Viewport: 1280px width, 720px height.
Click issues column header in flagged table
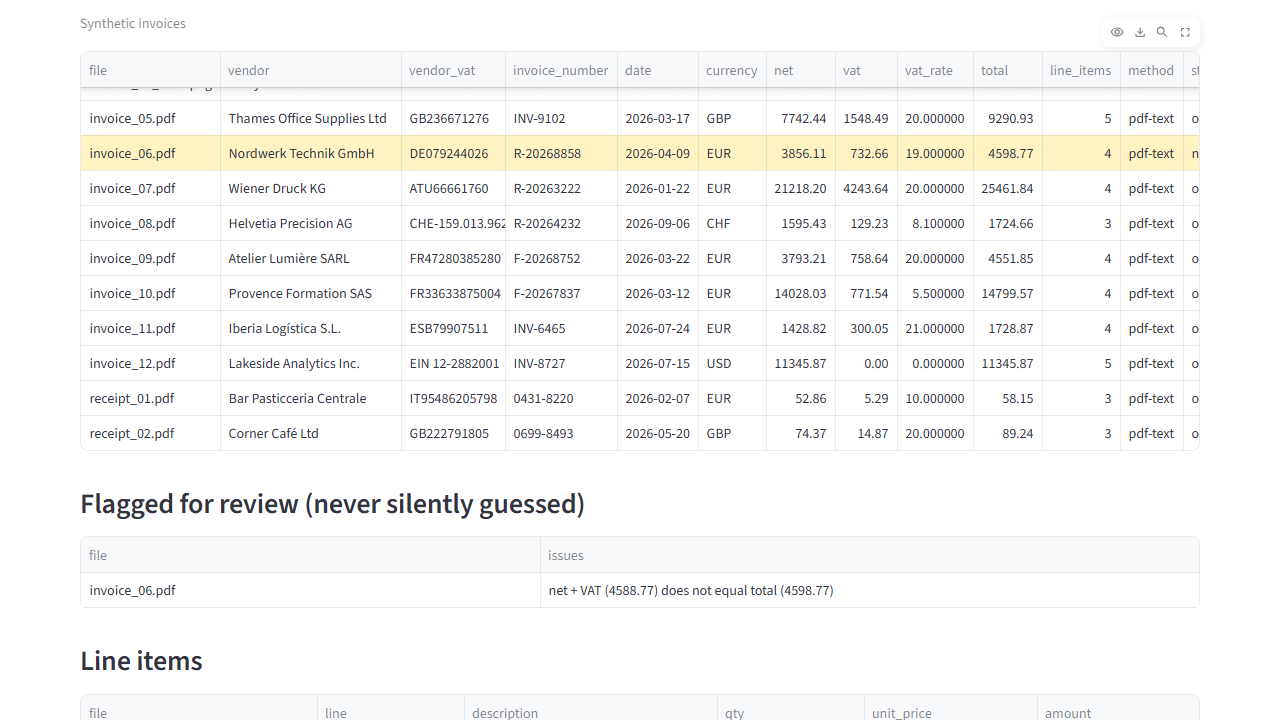tap(869, 555)
